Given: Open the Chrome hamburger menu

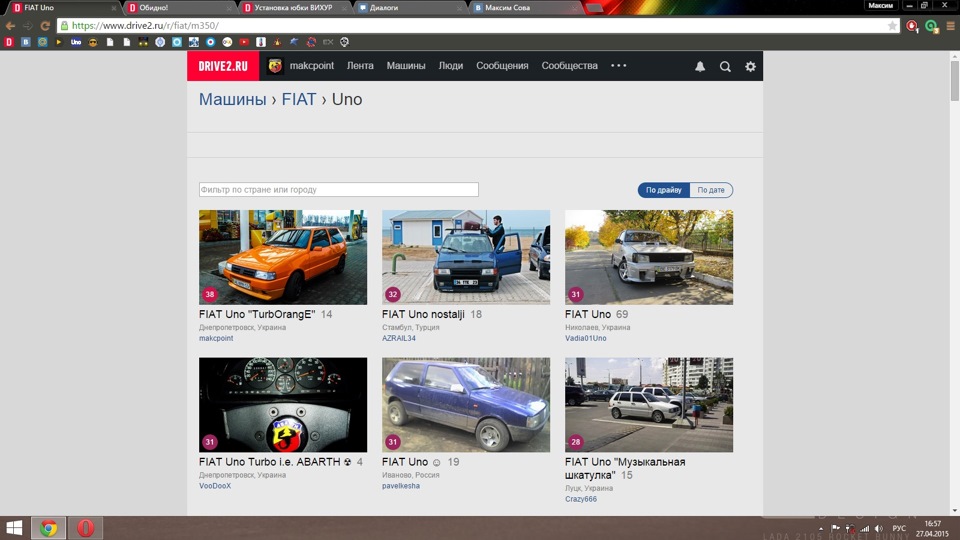Looking at the screenshot, I should pos(950,26).
